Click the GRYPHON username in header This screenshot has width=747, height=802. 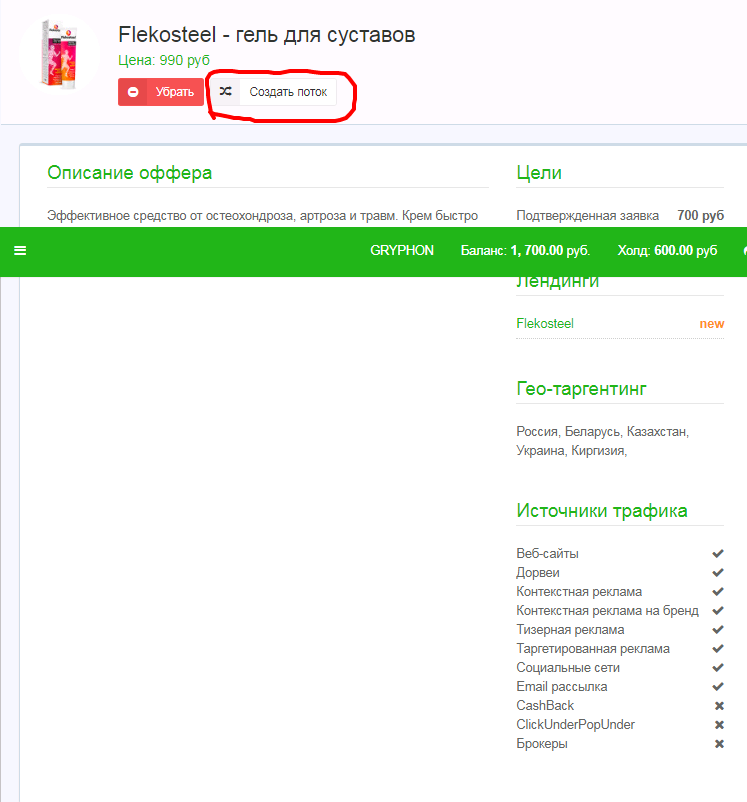pyautogui.click(x=402, y=250)
